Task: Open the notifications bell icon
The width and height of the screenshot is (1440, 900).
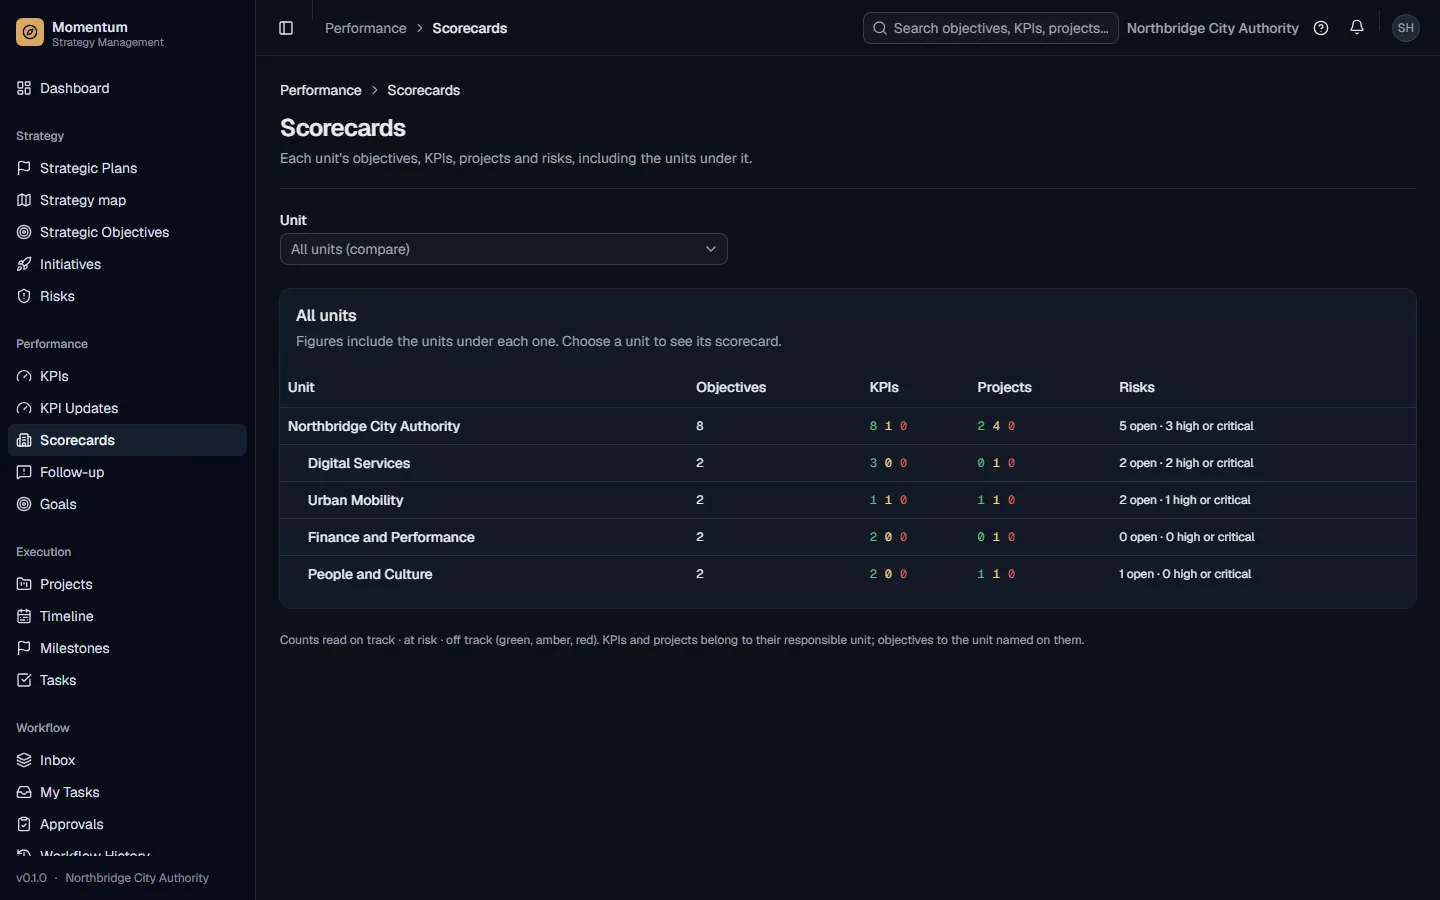Action: click(x=1357, y=28)
